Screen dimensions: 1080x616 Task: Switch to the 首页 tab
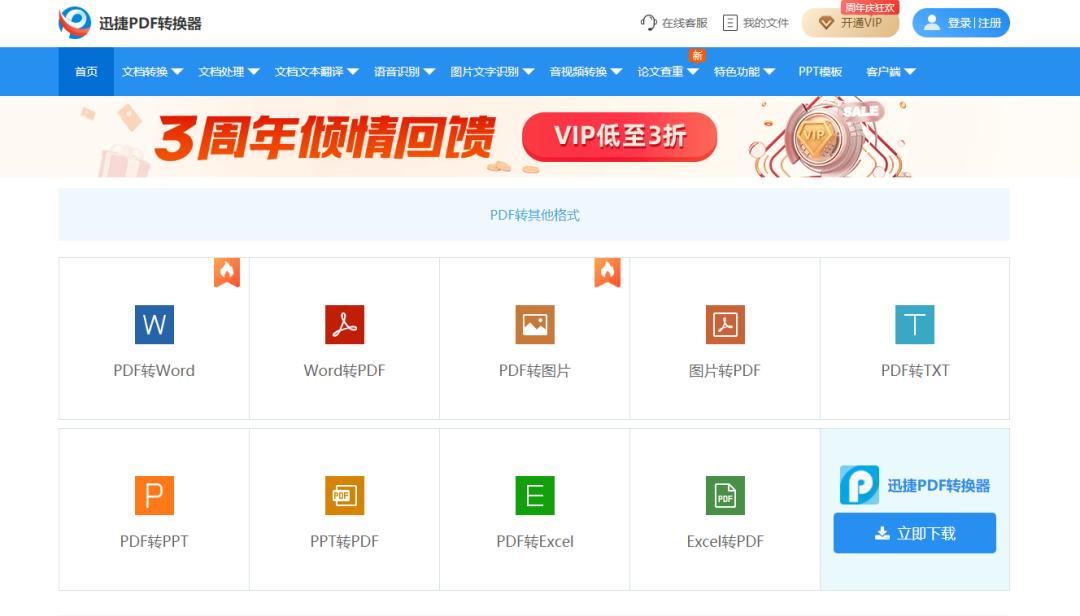click(85, 71)
